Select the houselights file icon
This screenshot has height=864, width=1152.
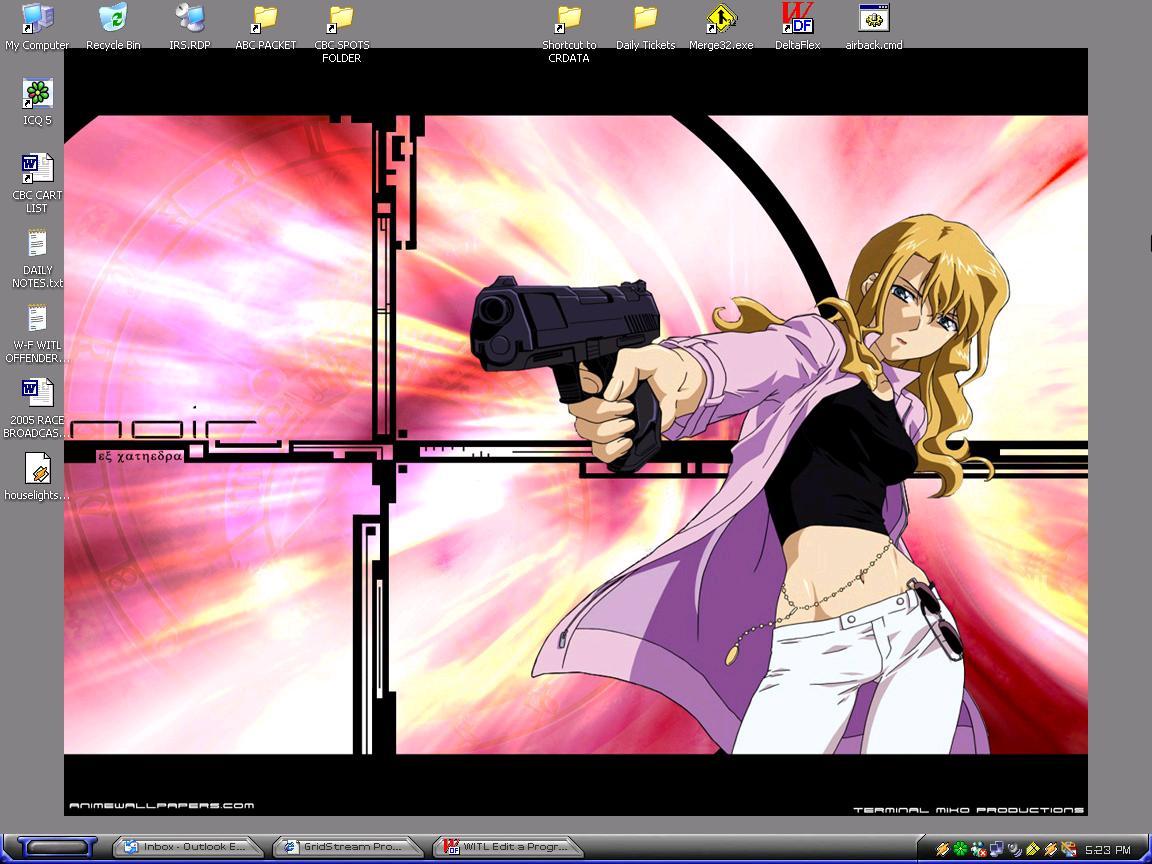coord(37,469)
